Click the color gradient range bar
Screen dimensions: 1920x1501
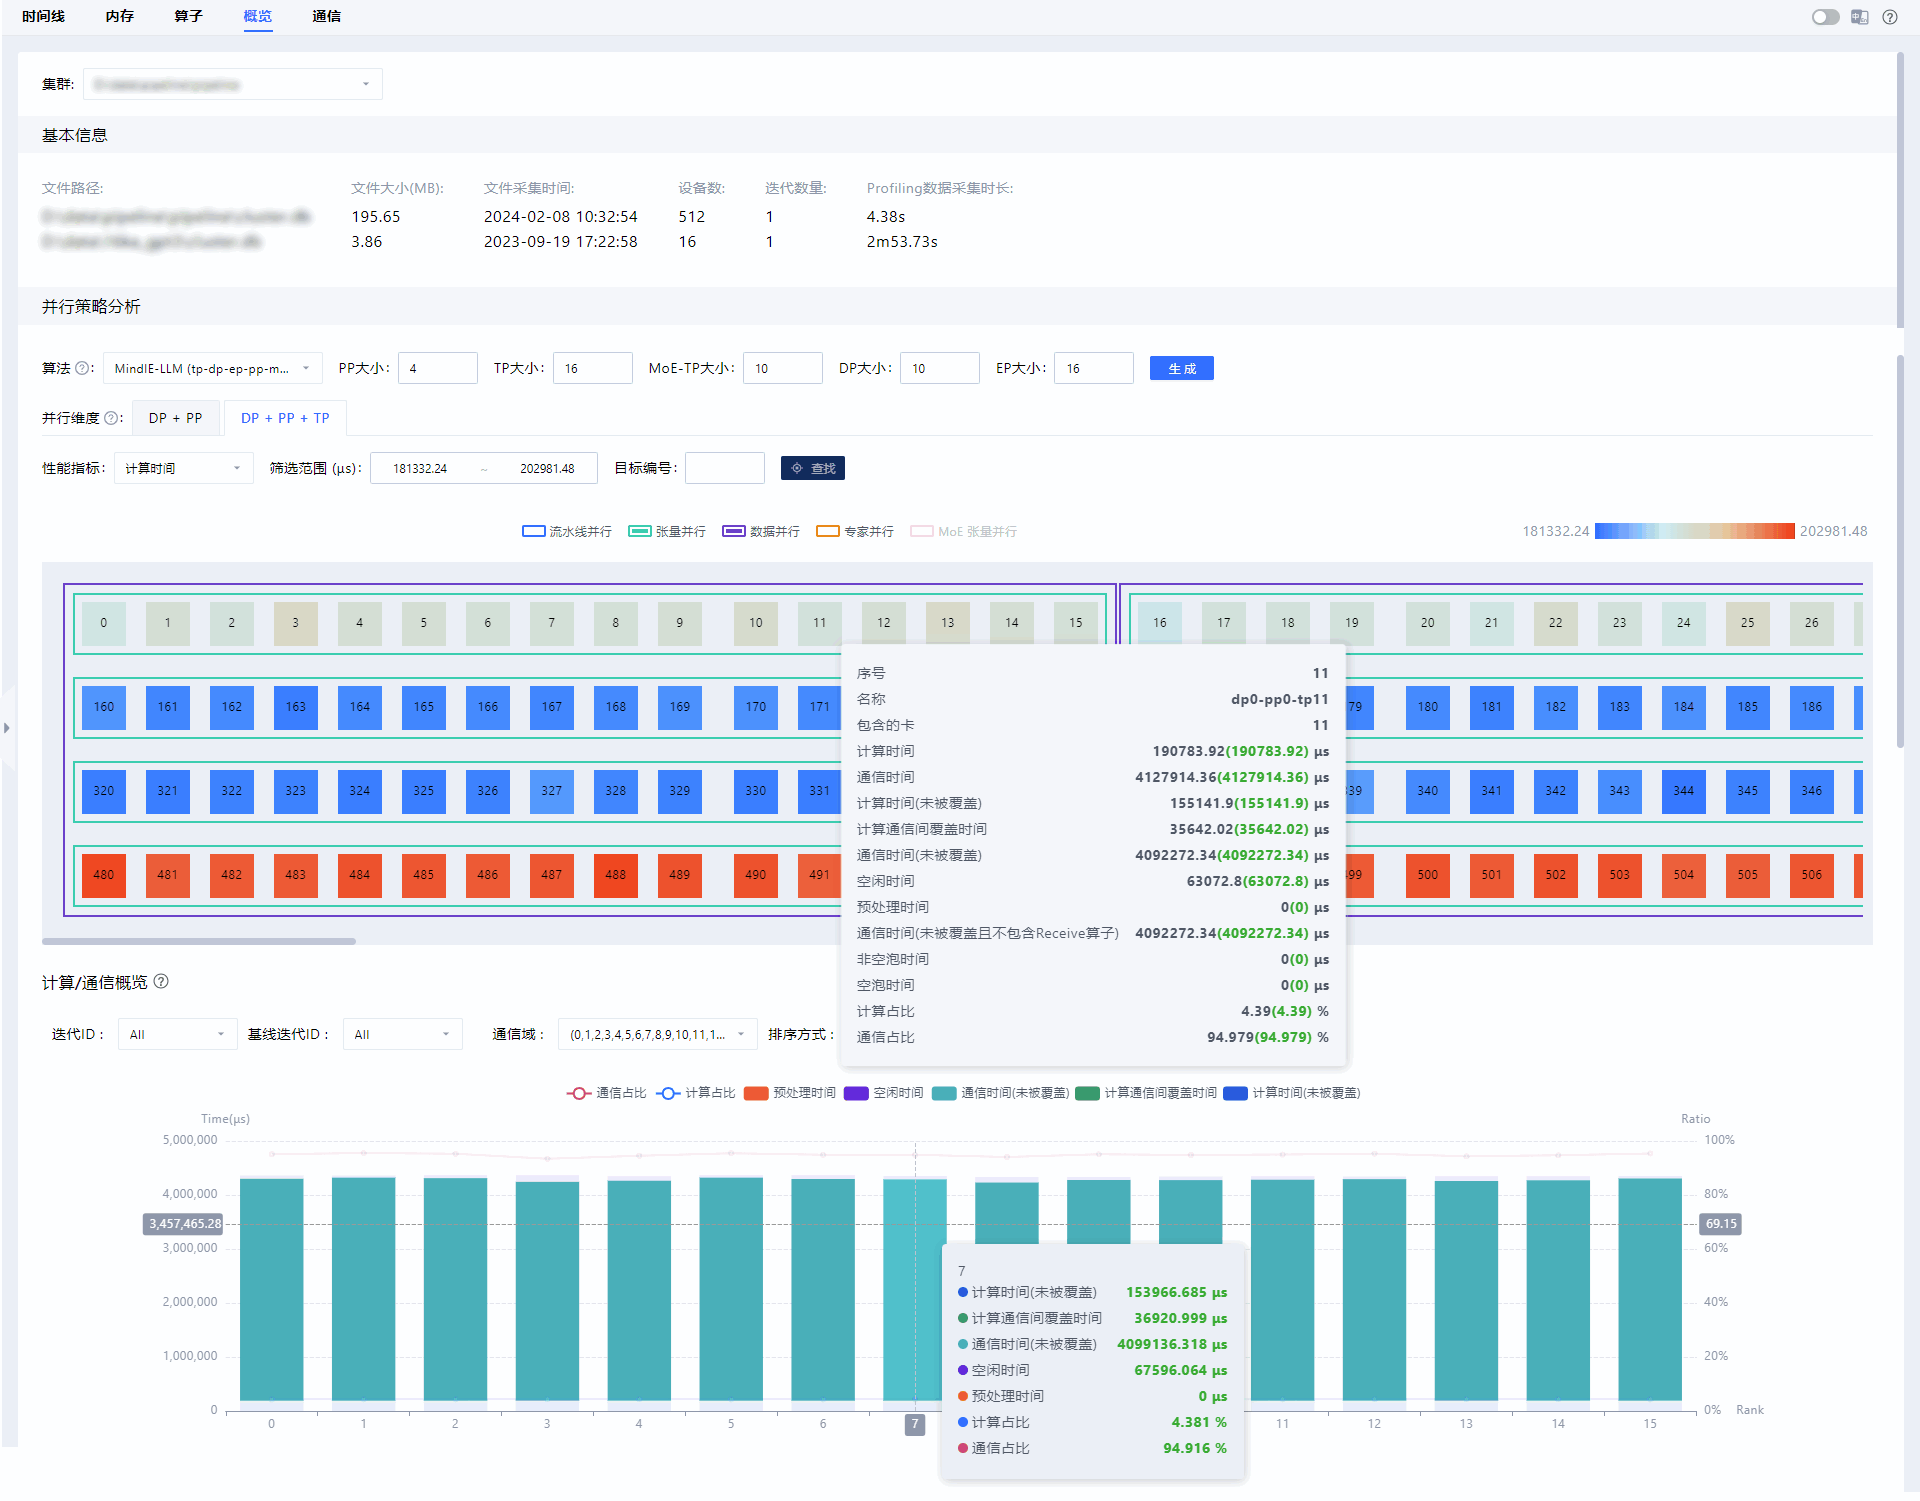coord(1694,531)
